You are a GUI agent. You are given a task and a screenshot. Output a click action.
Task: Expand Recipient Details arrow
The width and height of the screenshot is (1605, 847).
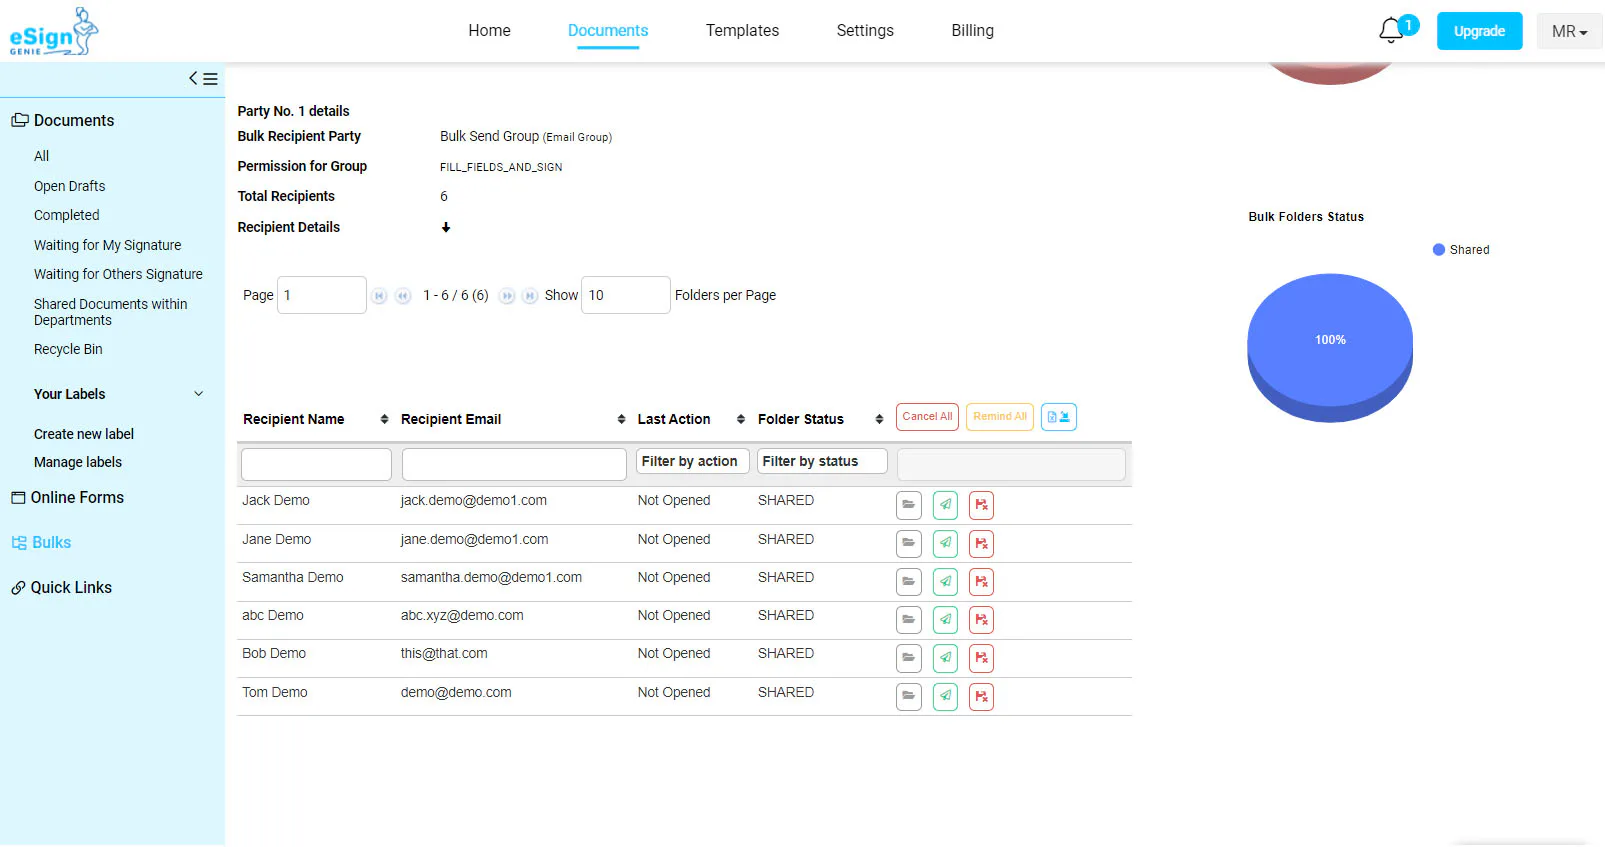pyautogui.click(x=446, y=228)
